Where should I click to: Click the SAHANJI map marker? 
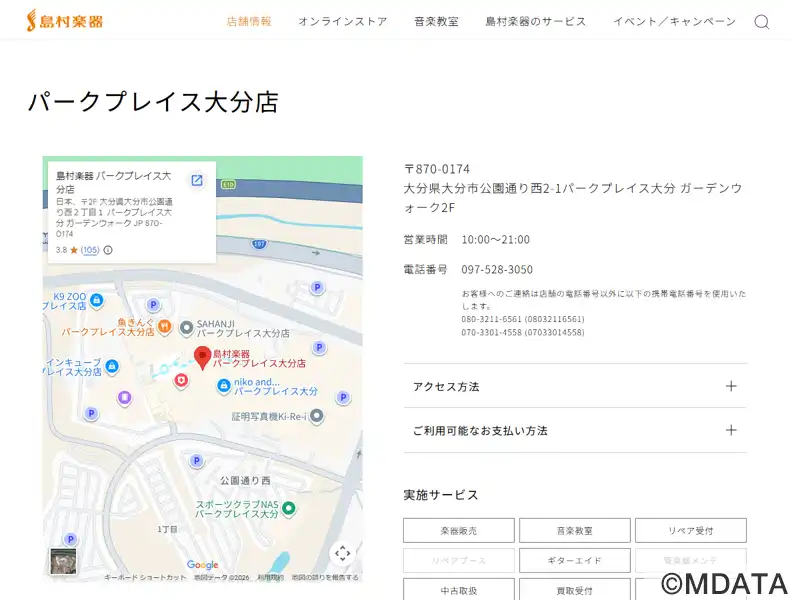pyautogui.click(x=187, y=328)
